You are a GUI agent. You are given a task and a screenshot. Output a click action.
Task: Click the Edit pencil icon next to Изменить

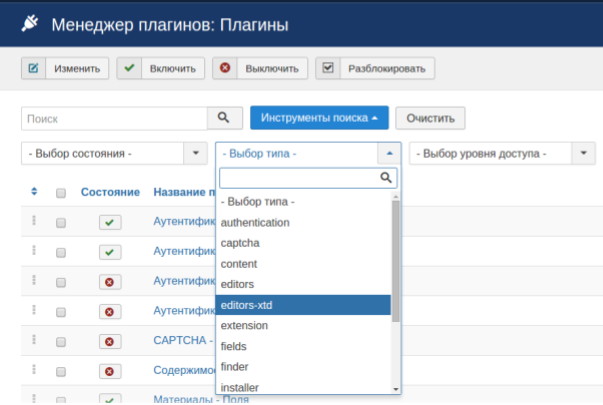33,68
